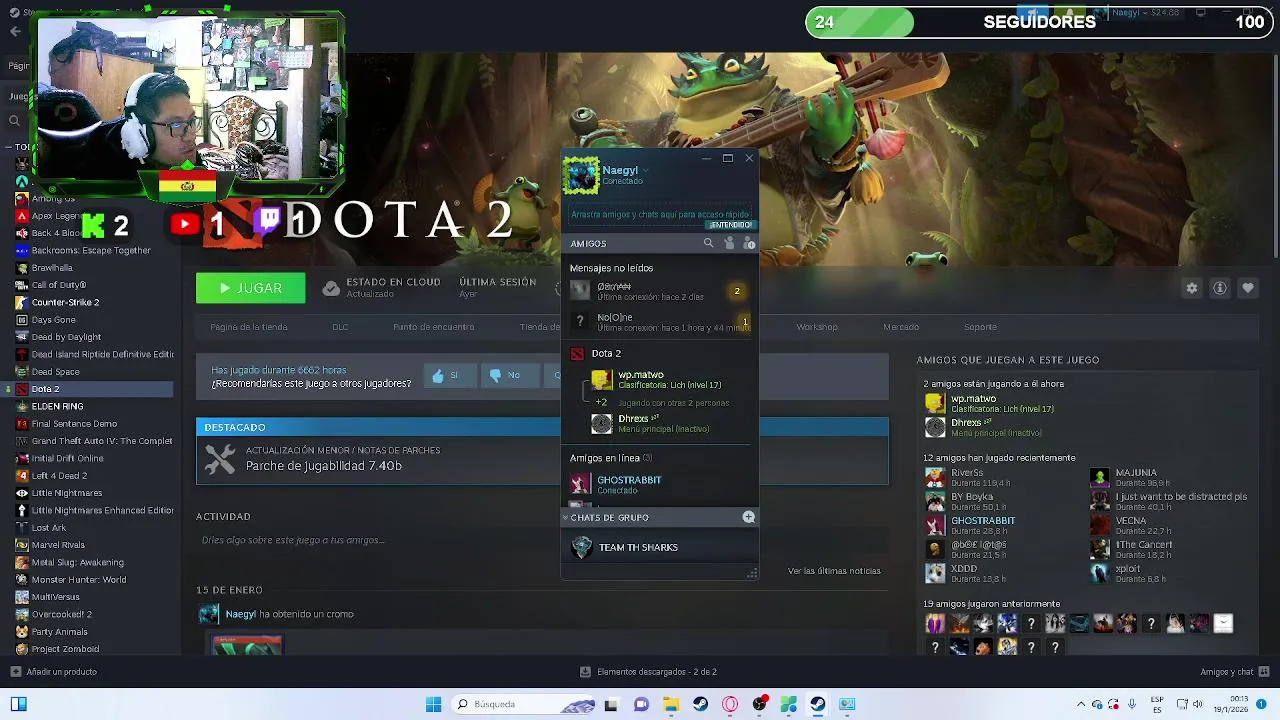
Task: Open the game settings gear icon
Action: [x=1192, y=288]
